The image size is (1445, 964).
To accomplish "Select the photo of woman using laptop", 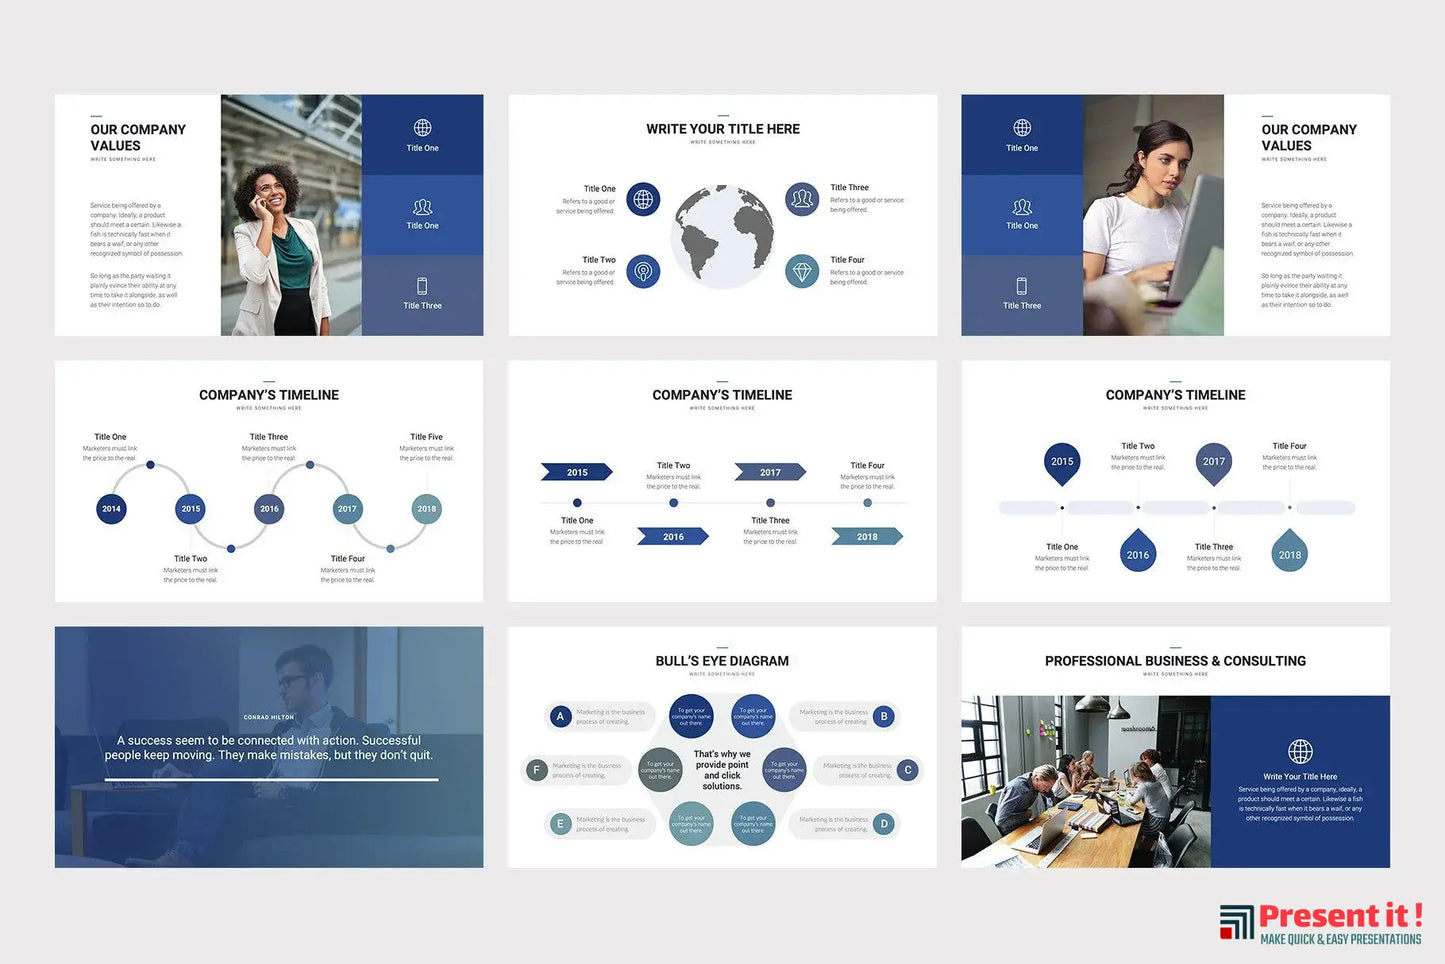I will click(1153, 215).
